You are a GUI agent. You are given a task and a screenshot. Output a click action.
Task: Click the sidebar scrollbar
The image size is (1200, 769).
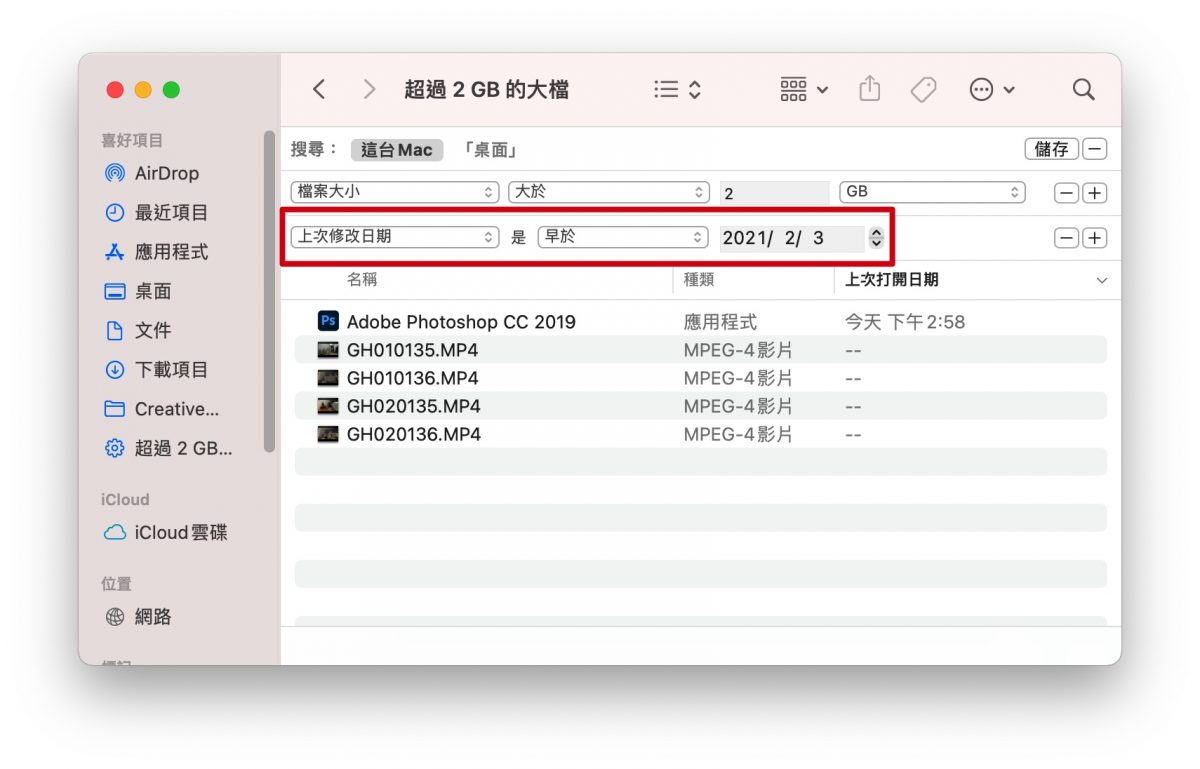click(x=269, y=291)
